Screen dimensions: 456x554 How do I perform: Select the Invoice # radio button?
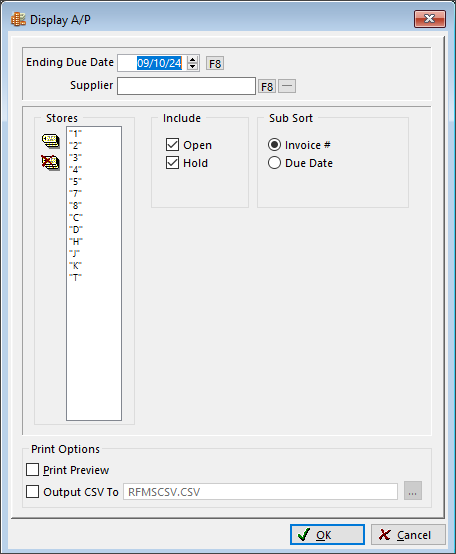[x=274, y=145]
